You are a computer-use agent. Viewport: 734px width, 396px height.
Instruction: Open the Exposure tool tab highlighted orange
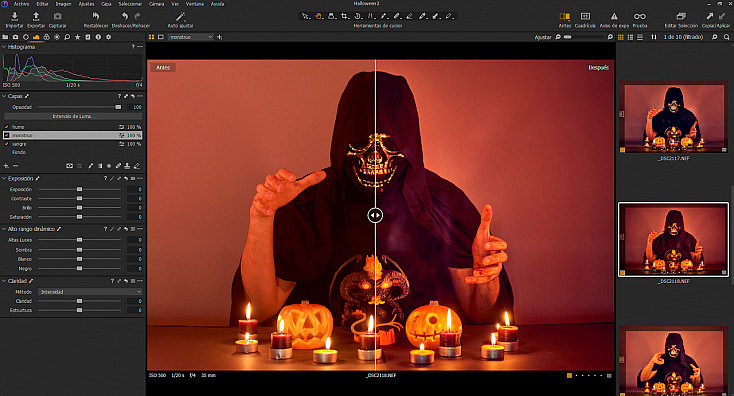(x=36, y=37)
